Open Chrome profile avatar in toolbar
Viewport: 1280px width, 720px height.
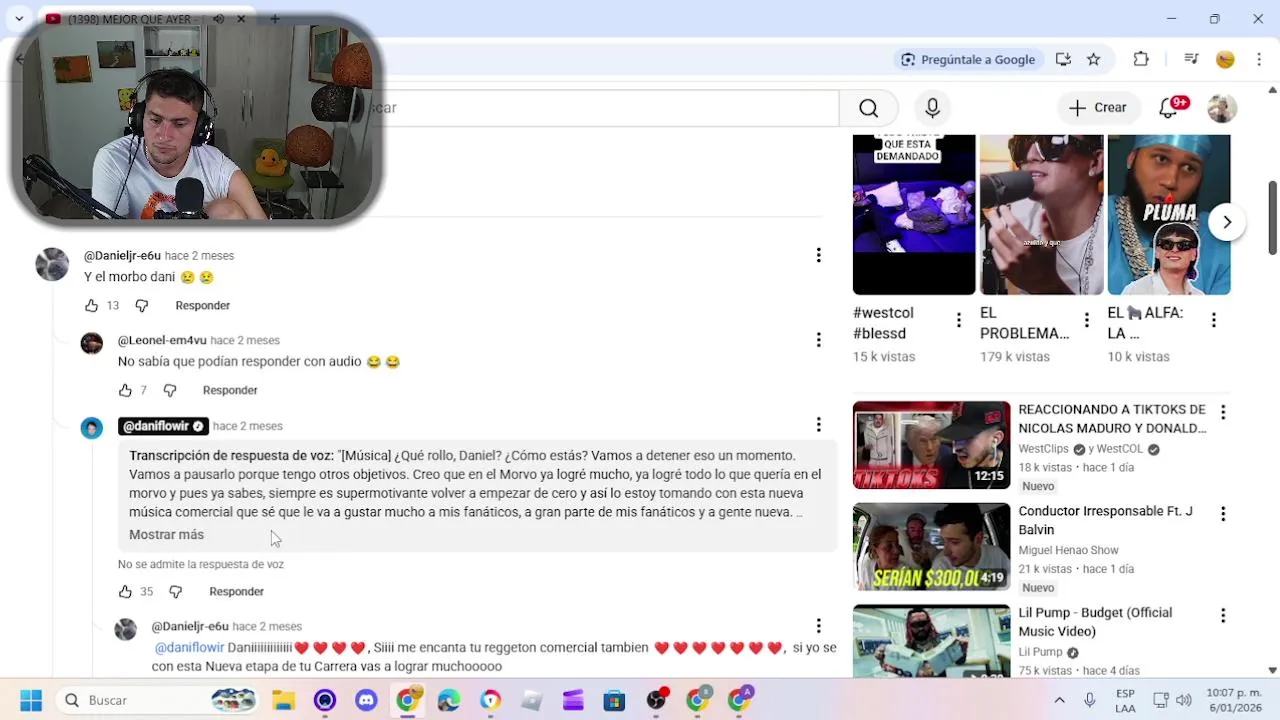(x=1225, y=59)
